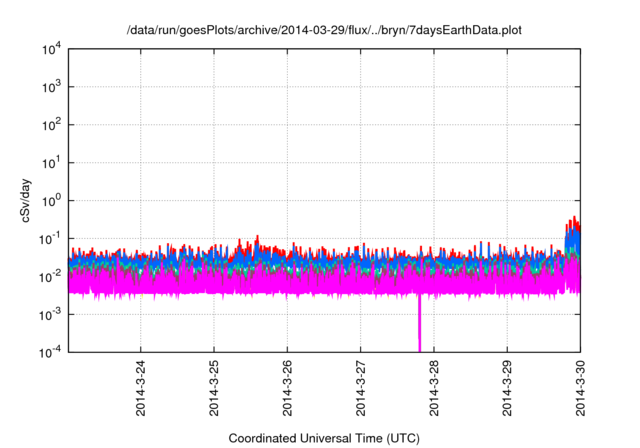Click the plot file path title

click(324, 30)
